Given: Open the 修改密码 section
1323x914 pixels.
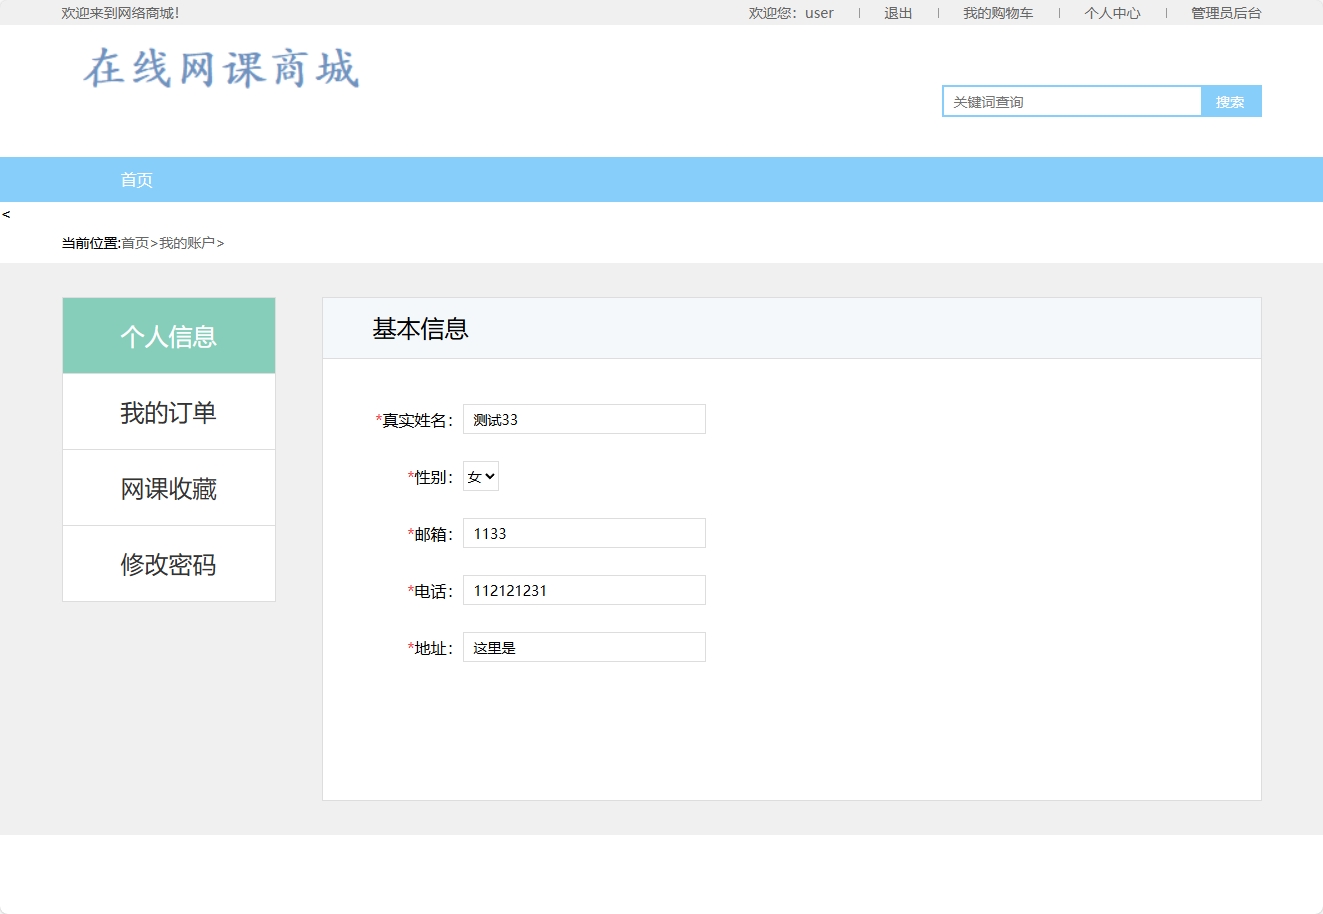Looking at the screenshot, I should [x=168, y=563].
